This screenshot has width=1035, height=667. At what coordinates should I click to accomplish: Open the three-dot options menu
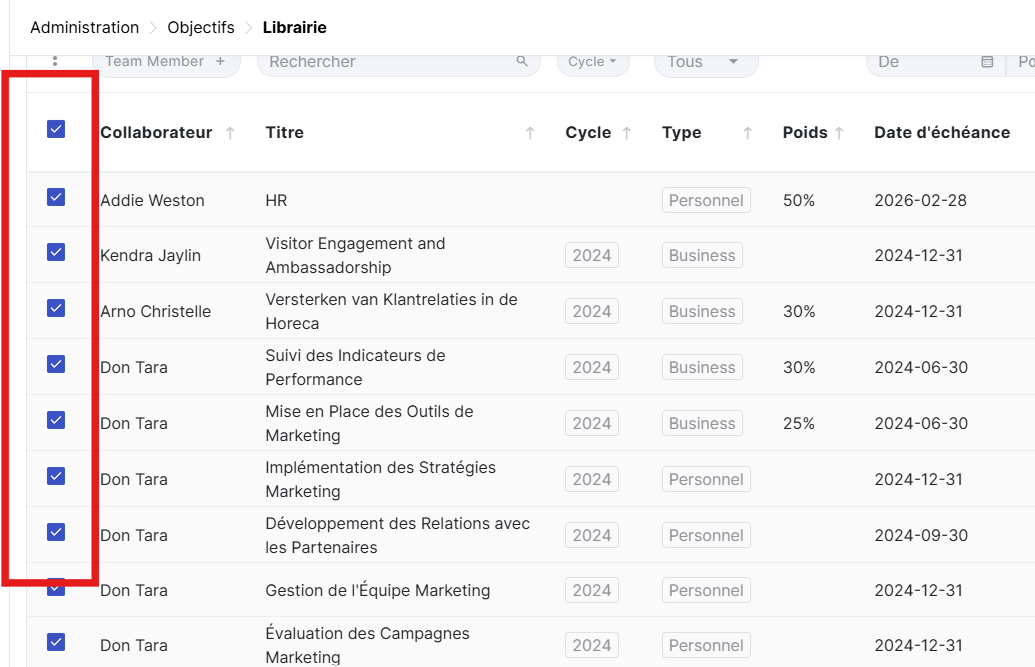click(x=55, y=61)
